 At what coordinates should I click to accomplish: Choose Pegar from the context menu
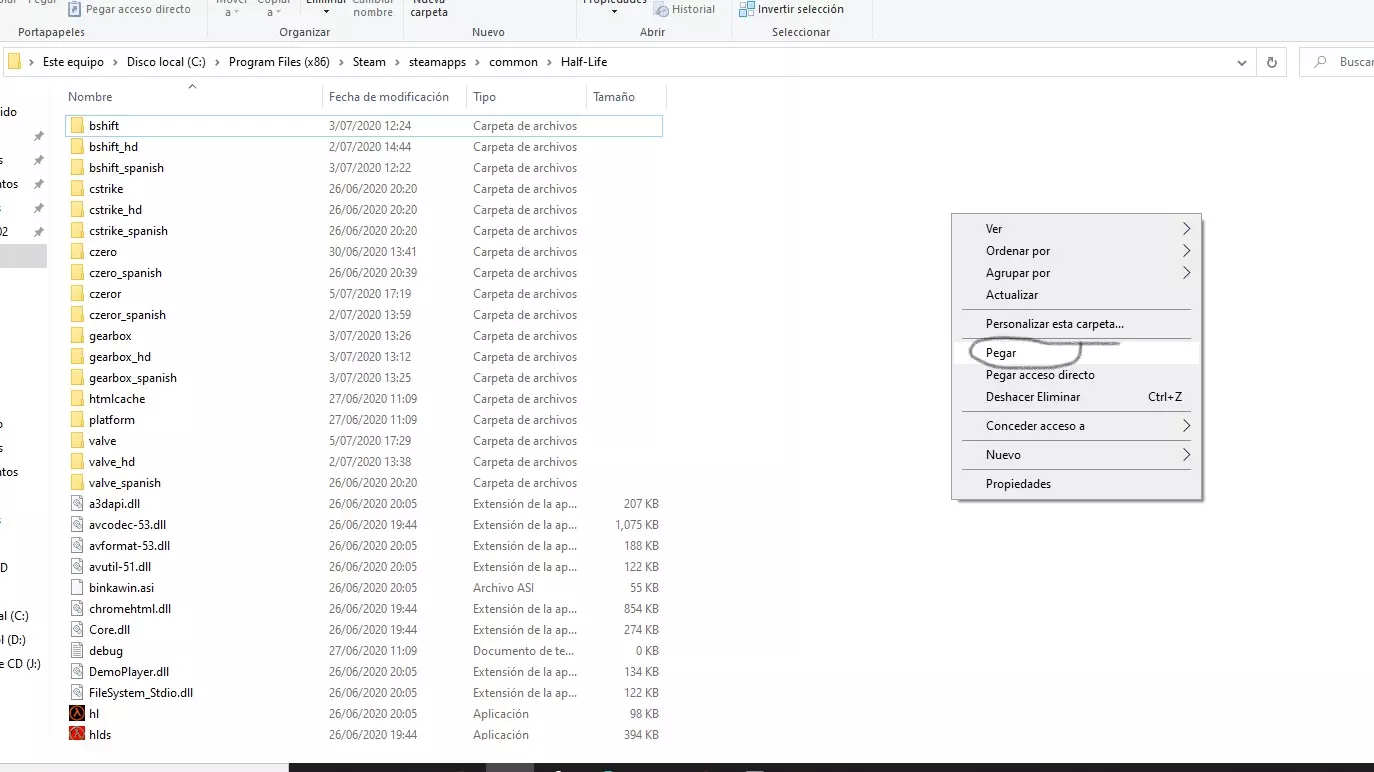(x=1077, y=353)
